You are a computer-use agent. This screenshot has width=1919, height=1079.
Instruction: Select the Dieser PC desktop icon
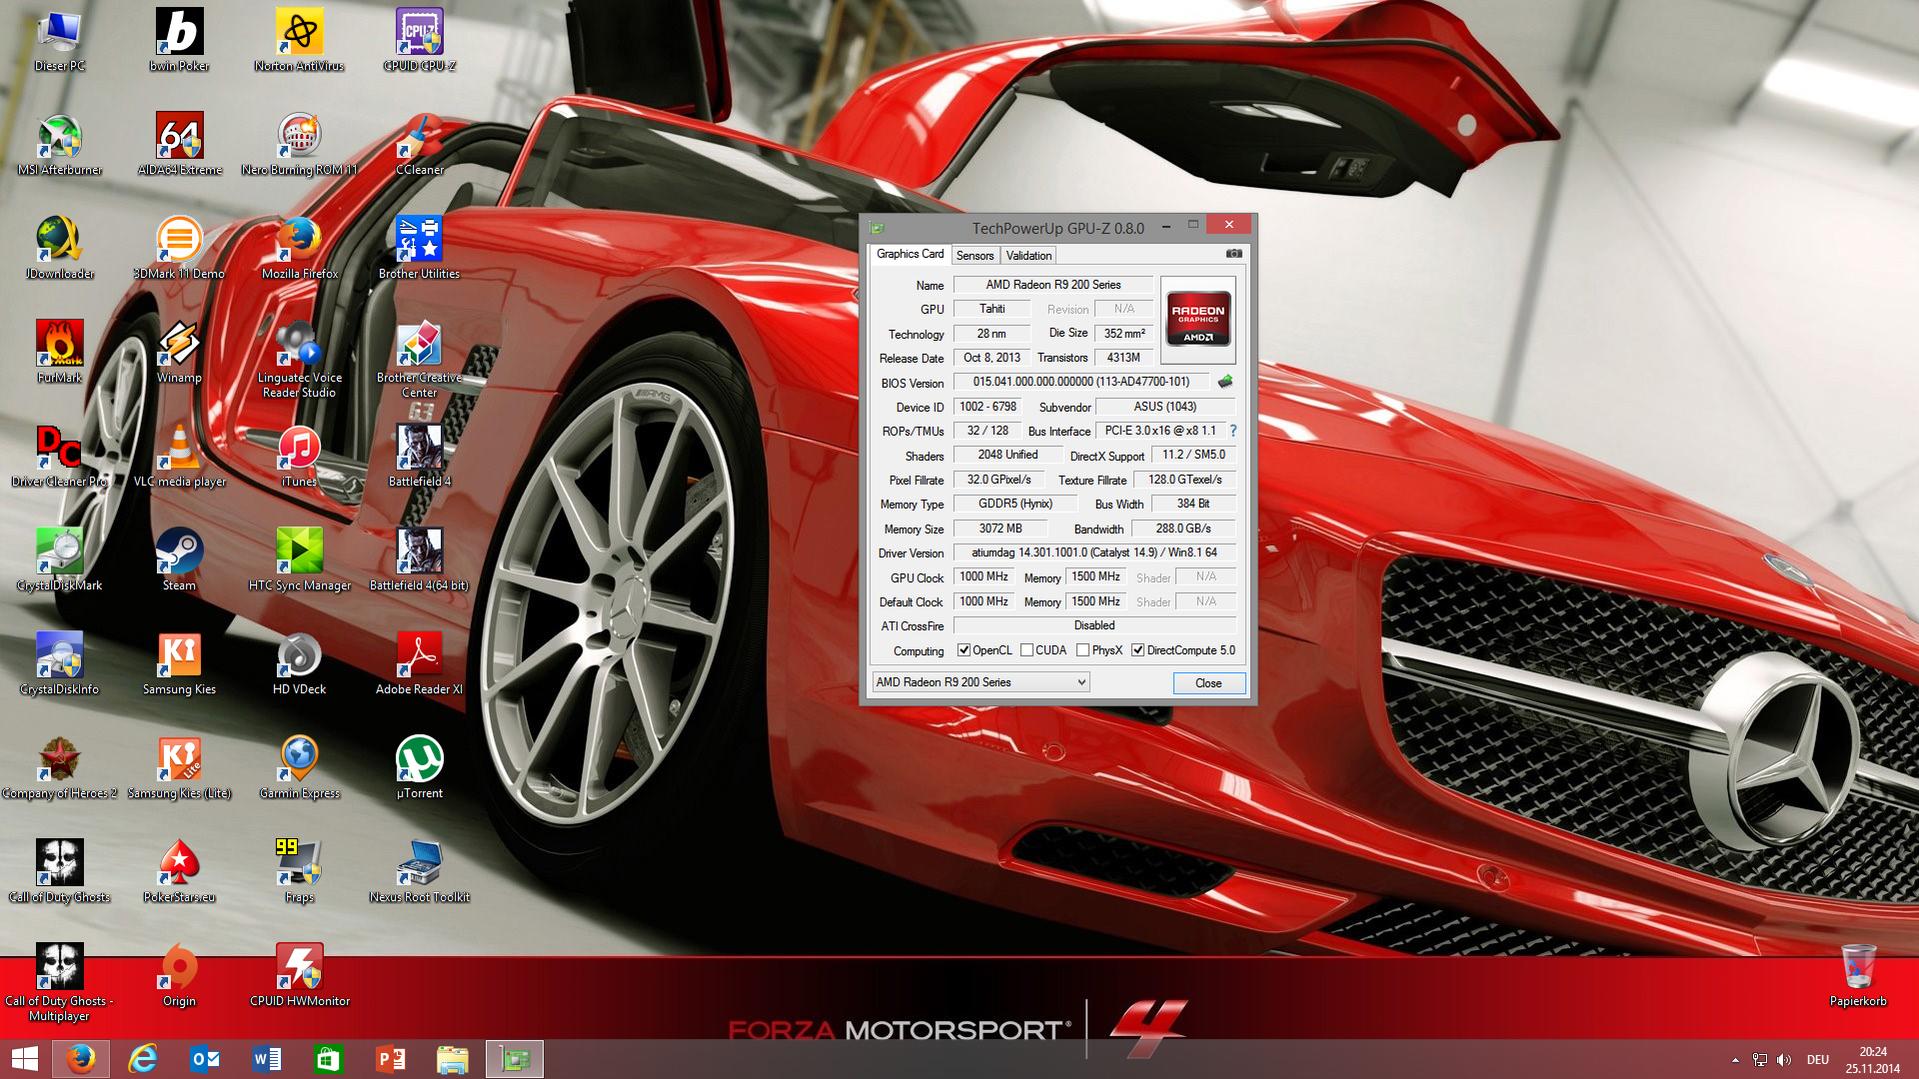click(x=60, y=42)
